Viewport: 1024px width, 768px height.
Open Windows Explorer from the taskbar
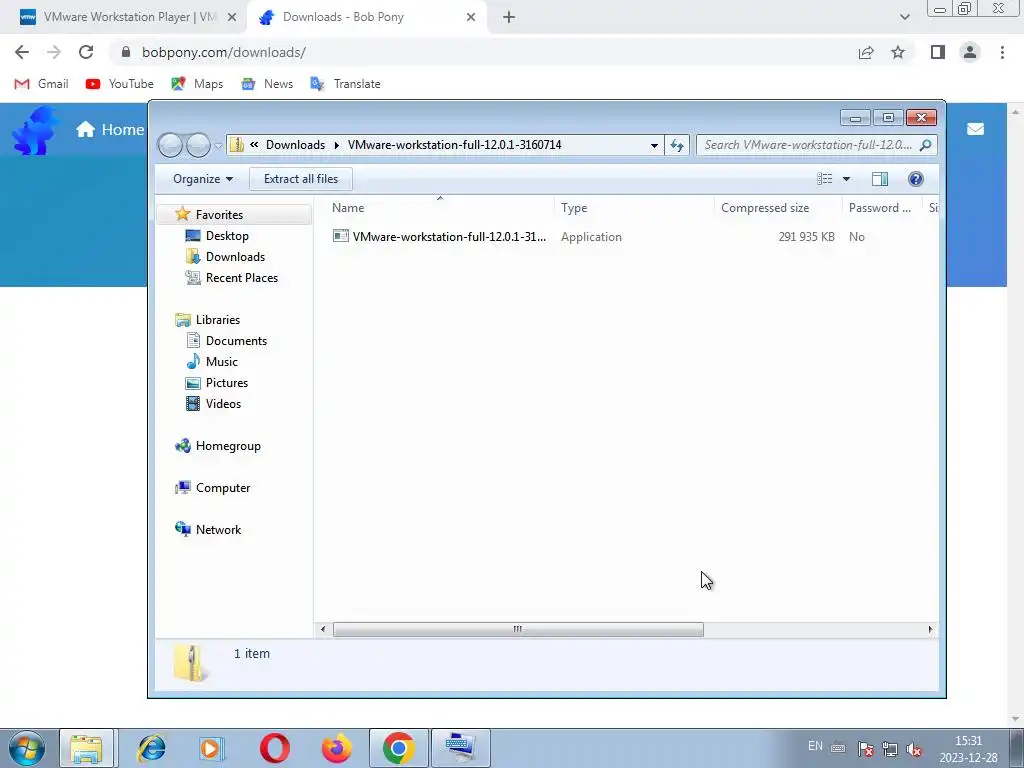pyautogui.click(x=86, y=748)
